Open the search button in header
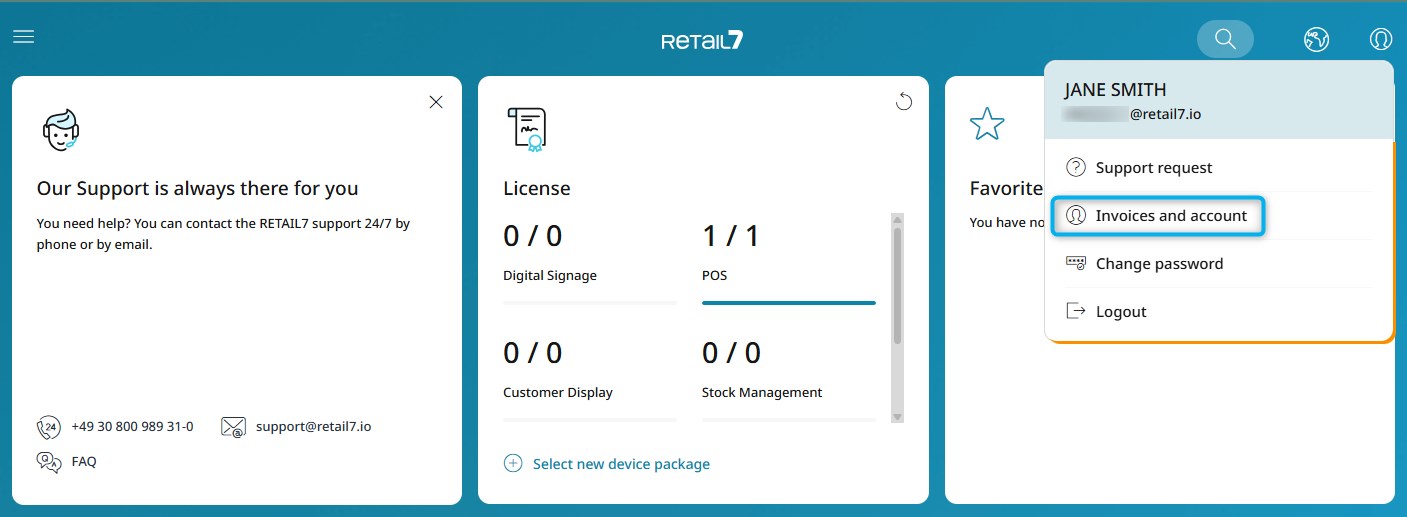The image size is (1407, 517). click(1225, 39)
